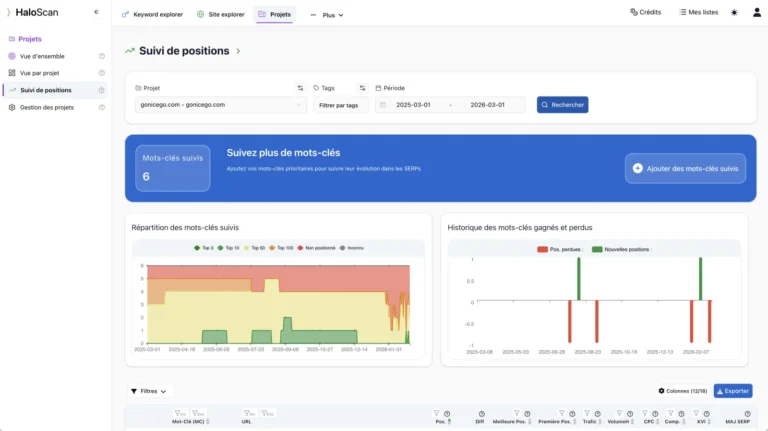Screen dimensions: 768x431
Task: Open Gestion des projets in the sidebar
Action: [47, 107]
